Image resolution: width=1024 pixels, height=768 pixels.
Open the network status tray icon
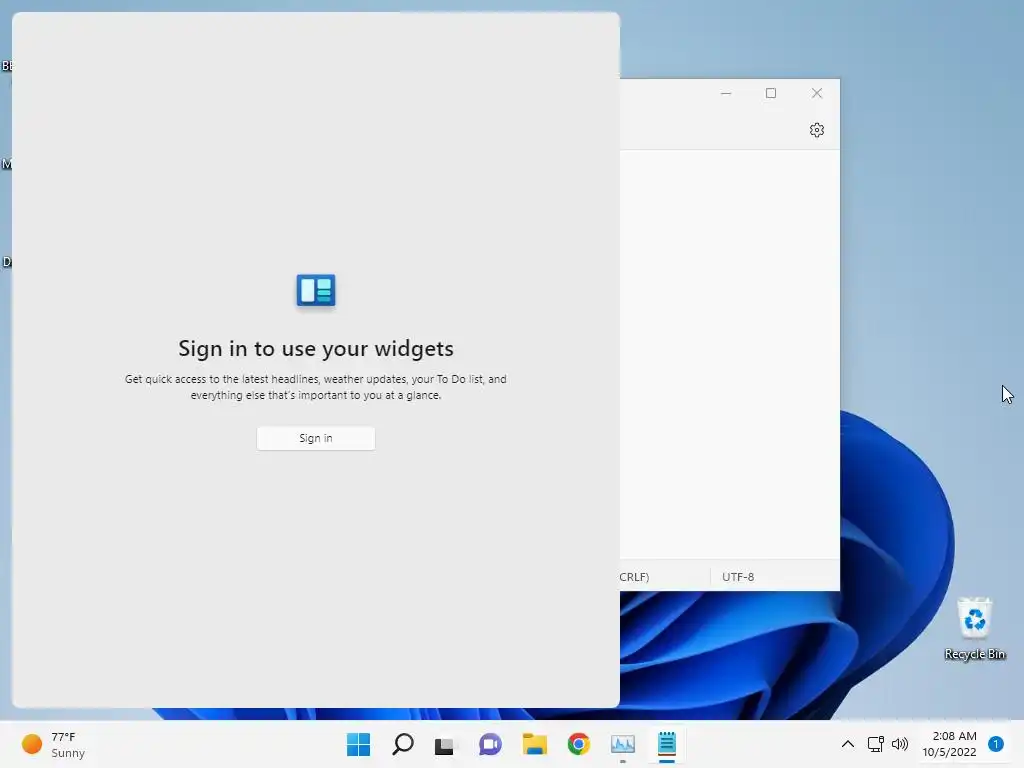875,744
